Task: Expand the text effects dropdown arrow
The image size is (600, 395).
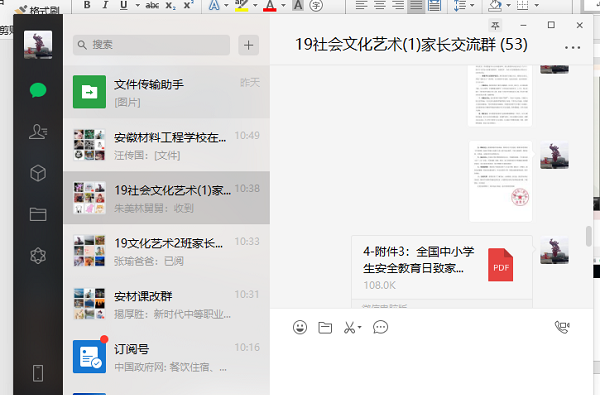Action: pyautogui.click(x=227, y=5)
